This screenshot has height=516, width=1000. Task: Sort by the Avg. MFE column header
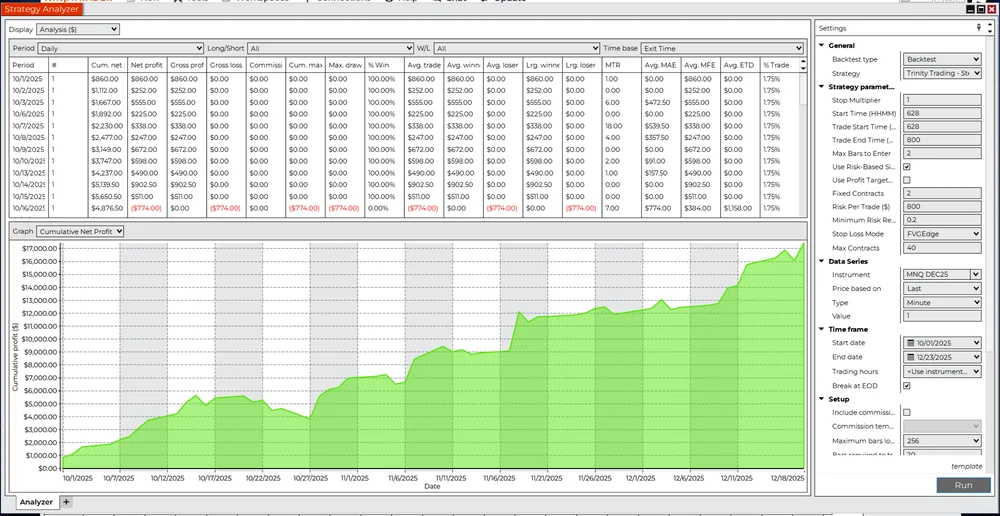point(700,65)
